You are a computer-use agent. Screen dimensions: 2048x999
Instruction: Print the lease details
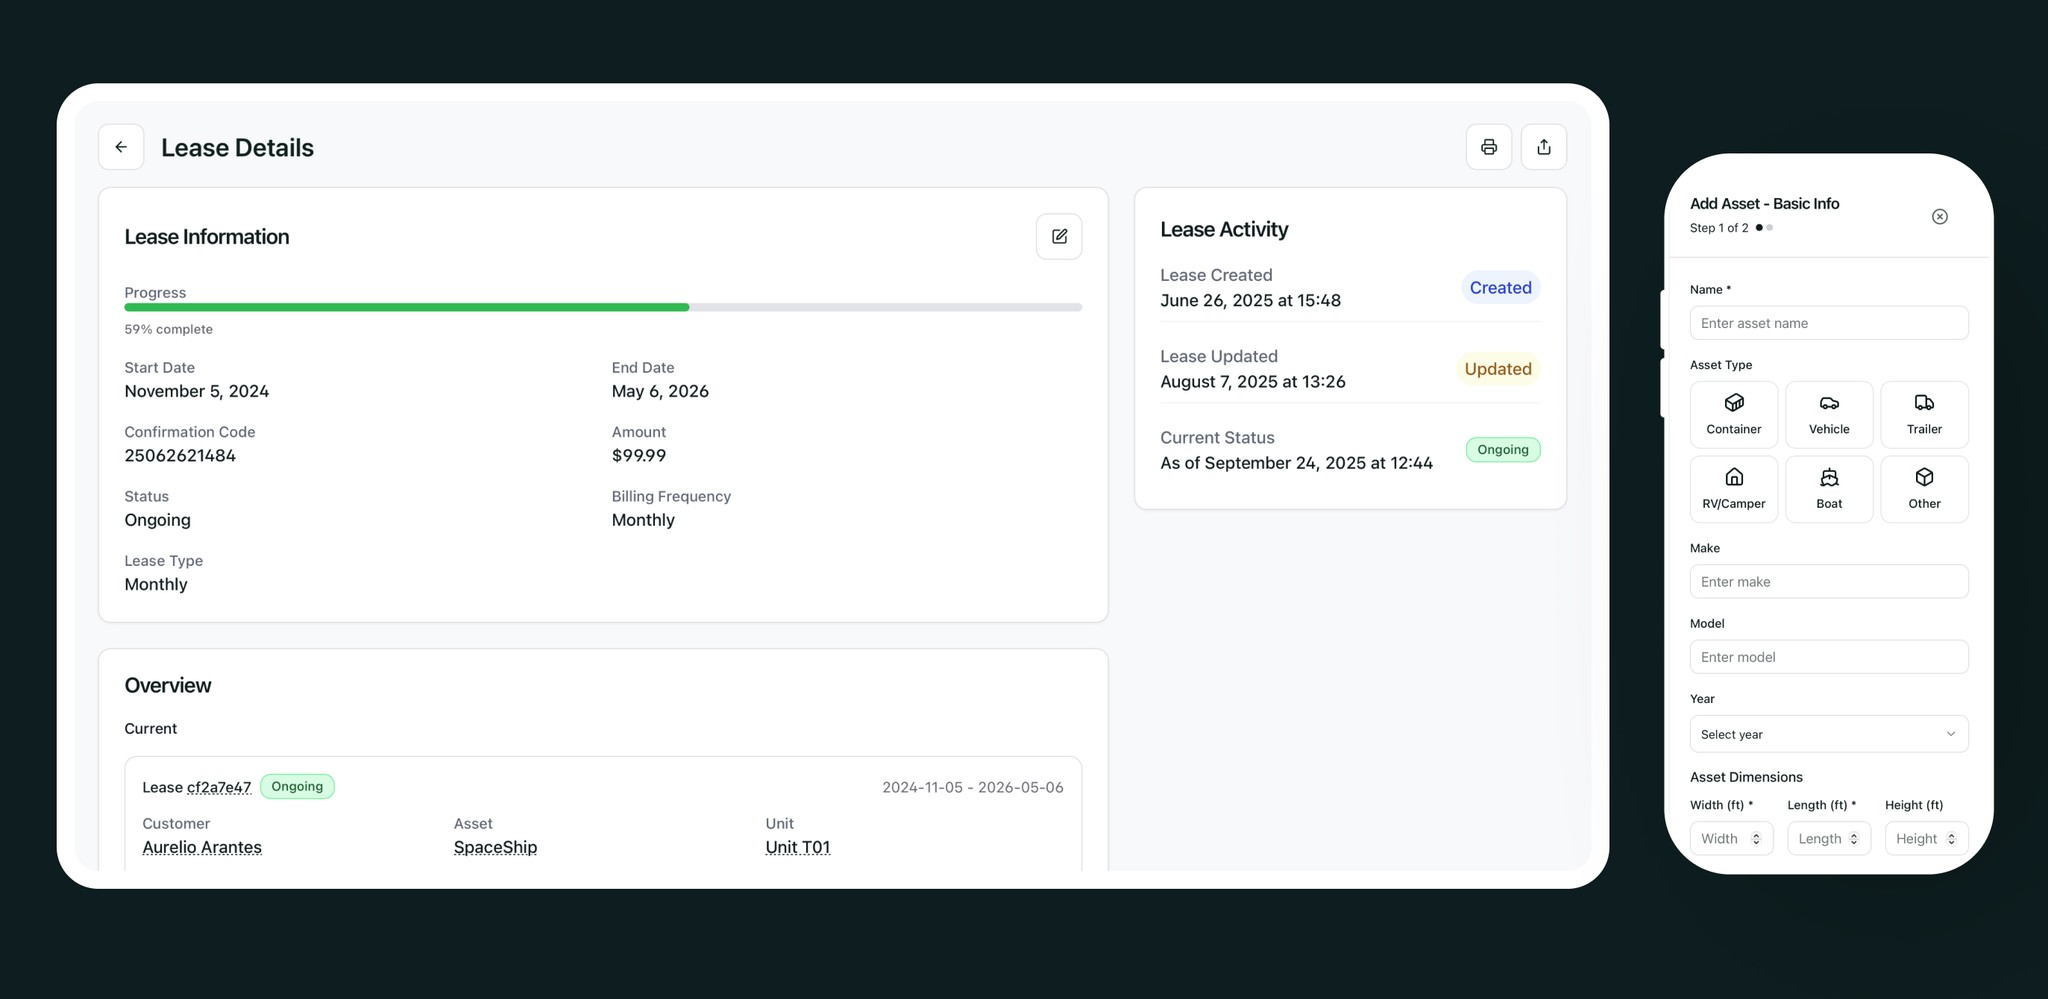coord(1489,147)
